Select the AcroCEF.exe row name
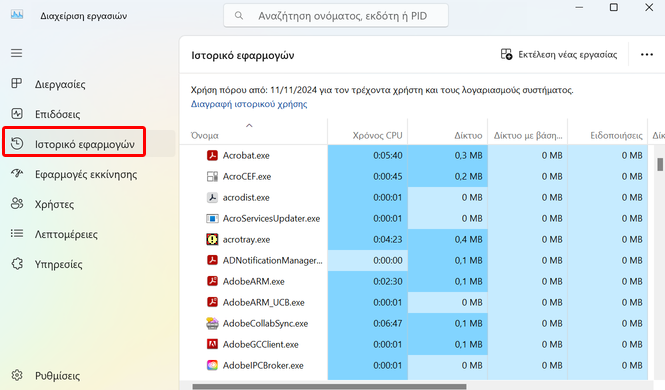 coord(247,176)
